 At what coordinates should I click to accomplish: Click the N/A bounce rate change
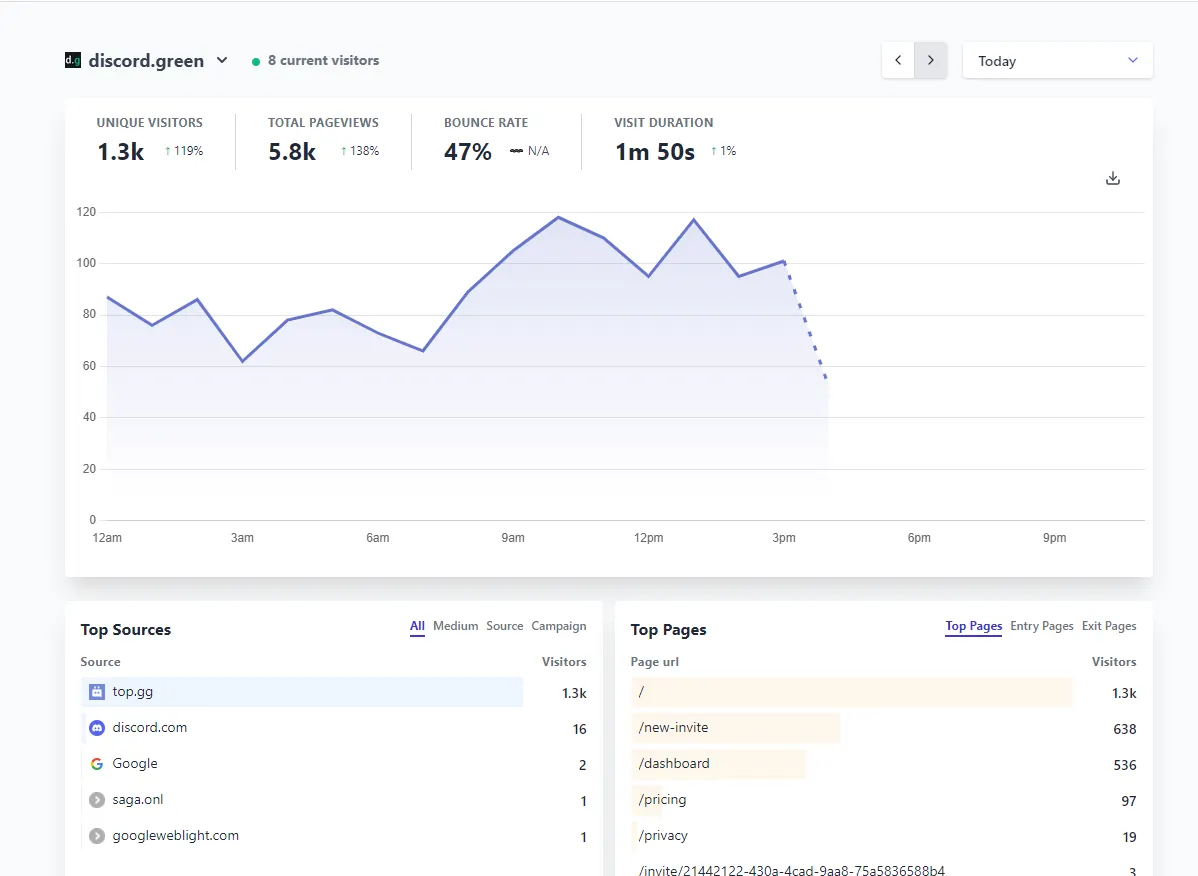[529, 151]
